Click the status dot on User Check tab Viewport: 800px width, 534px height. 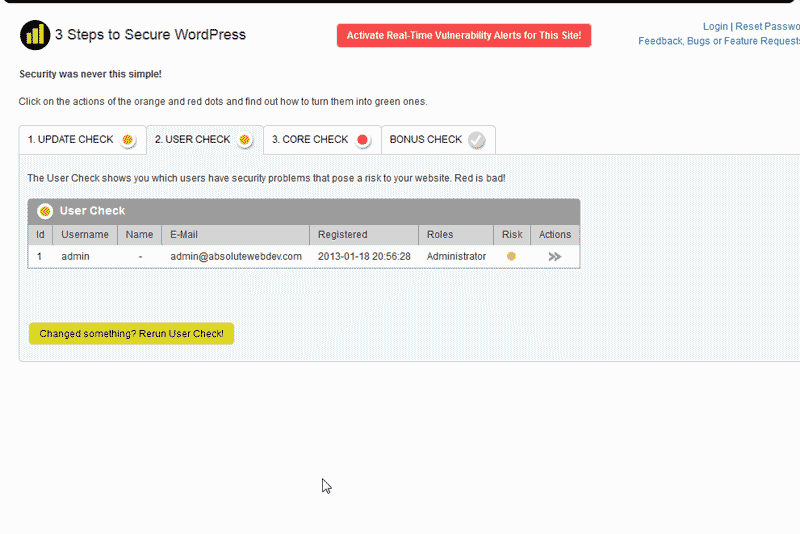[x=245, y=140]
